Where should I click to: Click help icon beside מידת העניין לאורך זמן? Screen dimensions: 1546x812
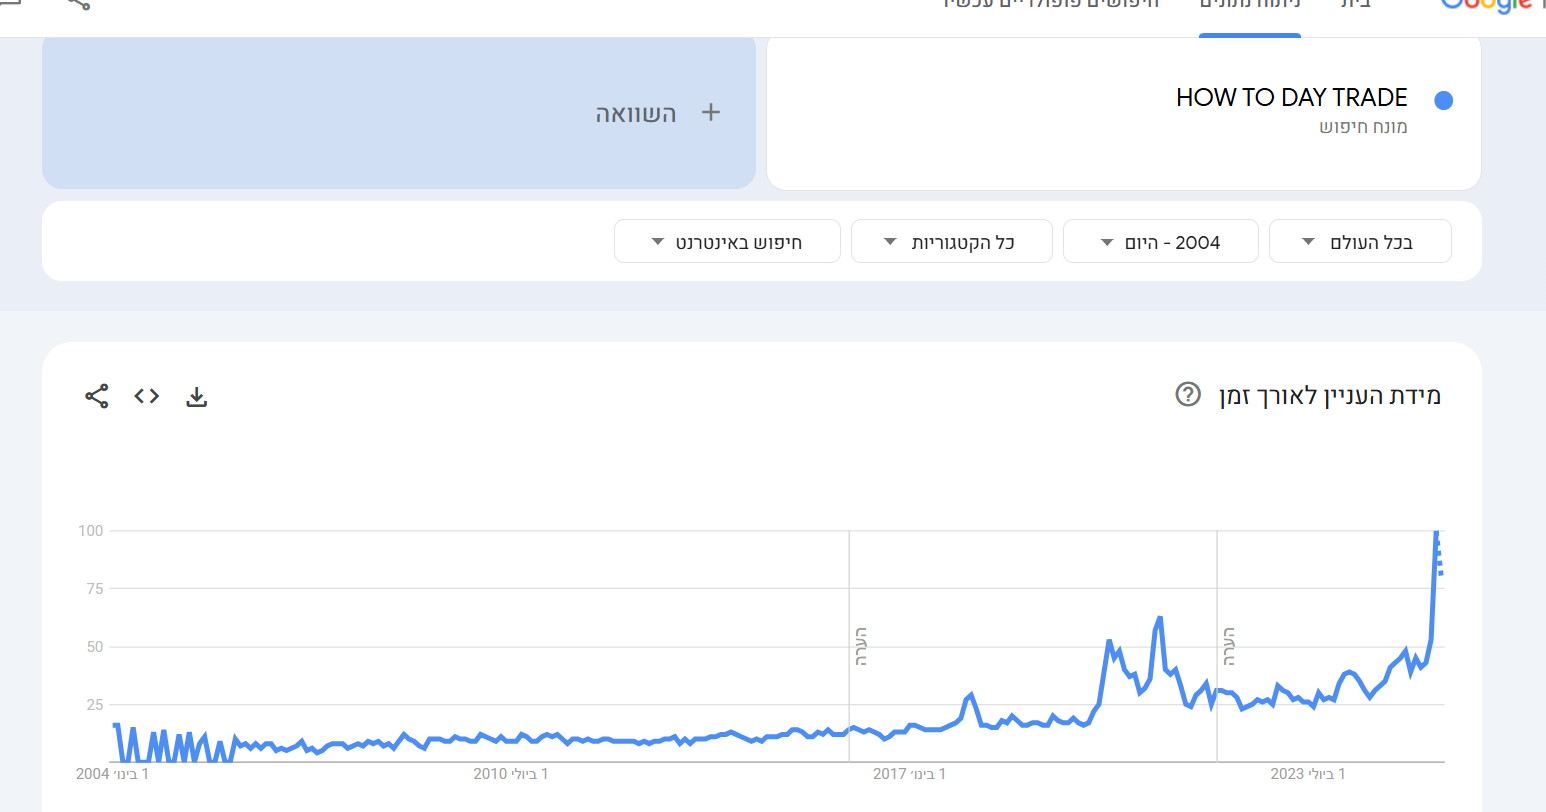click(x=1187, y=395)
